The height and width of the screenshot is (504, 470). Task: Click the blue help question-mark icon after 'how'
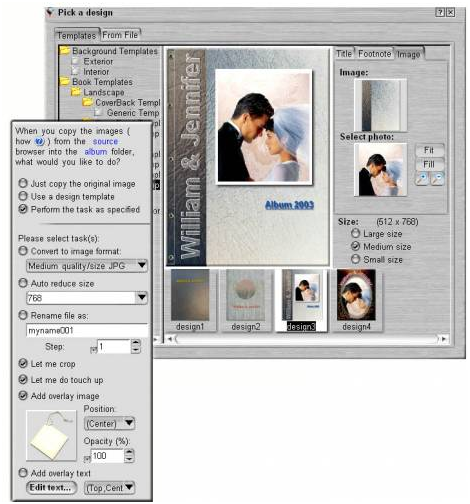coord(39,141)
